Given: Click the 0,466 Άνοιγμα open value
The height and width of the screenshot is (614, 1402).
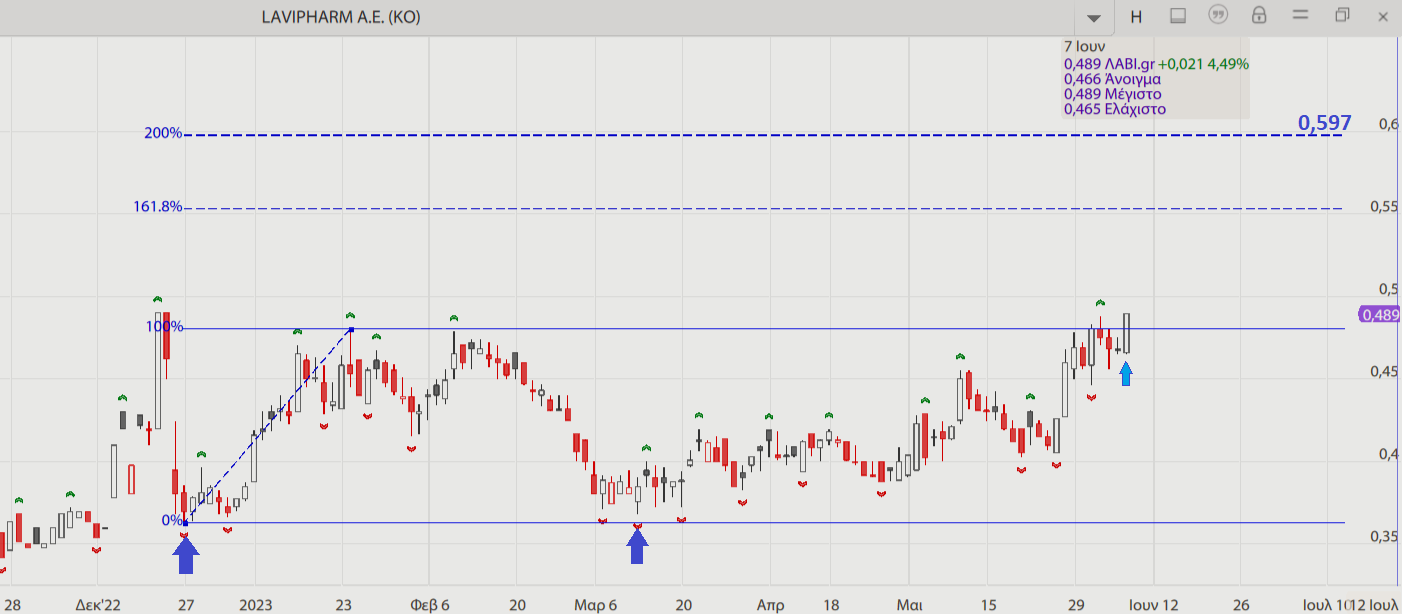Looking at the screenshot, I should point(1112,78).
